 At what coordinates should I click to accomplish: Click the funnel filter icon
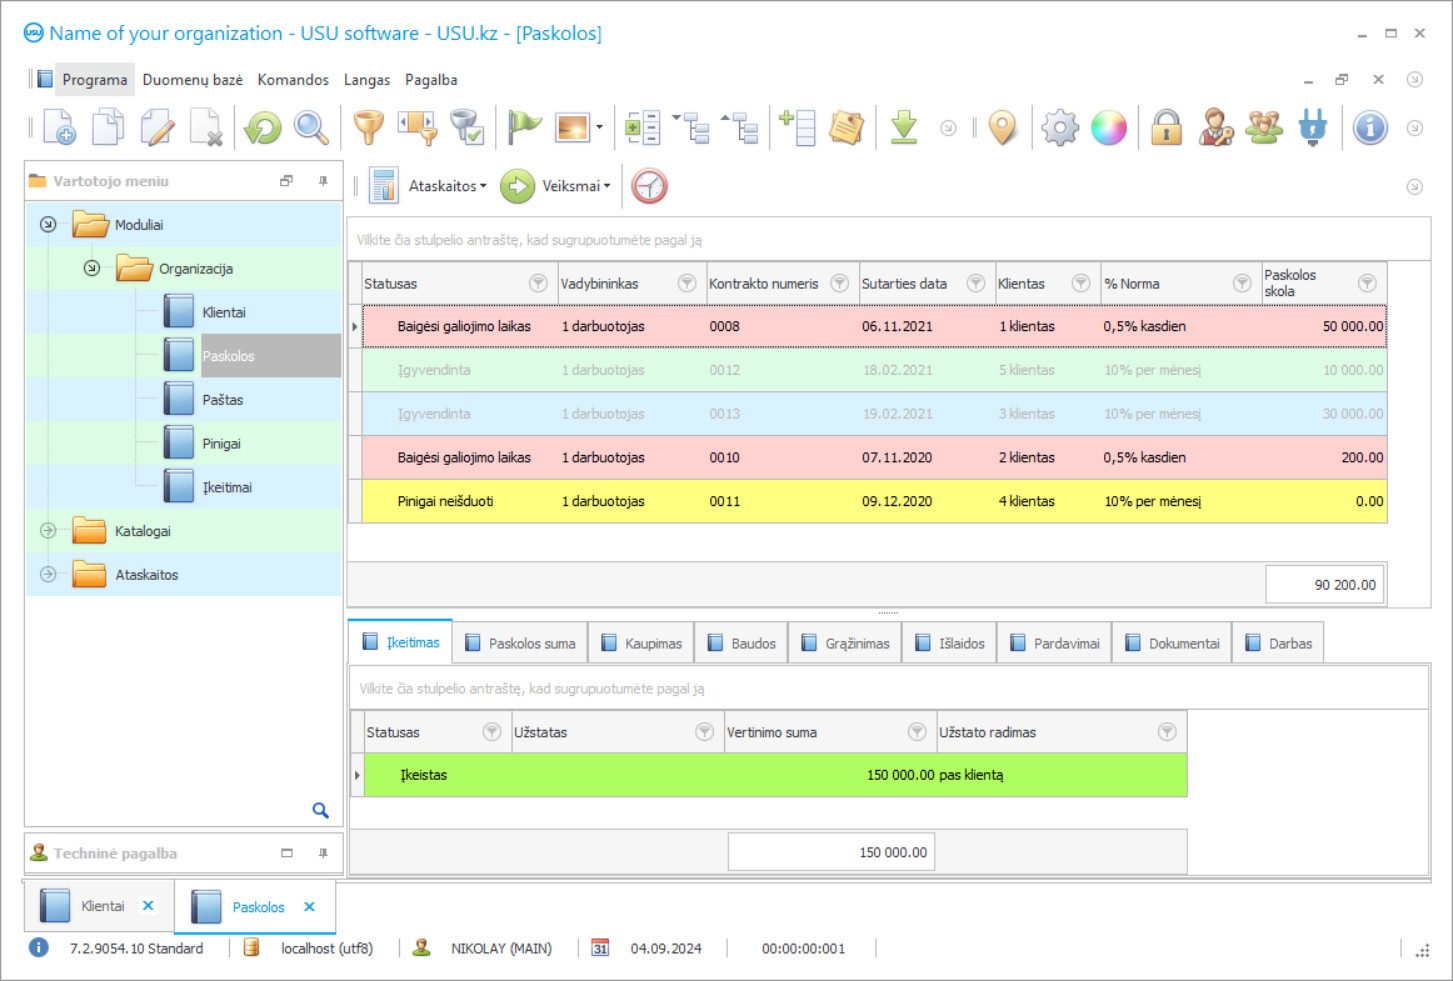(x=369, y=128)
